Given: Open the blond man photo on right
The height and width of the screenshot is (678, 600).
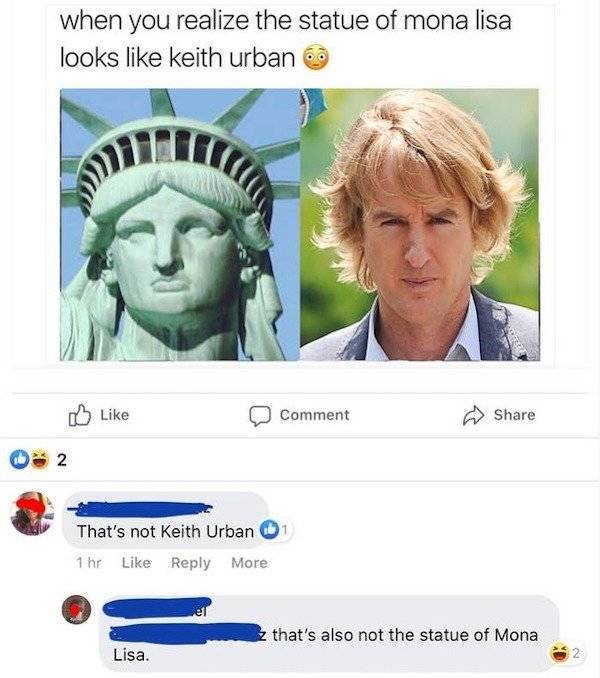Looking at the screenshot, I should 420,224.
